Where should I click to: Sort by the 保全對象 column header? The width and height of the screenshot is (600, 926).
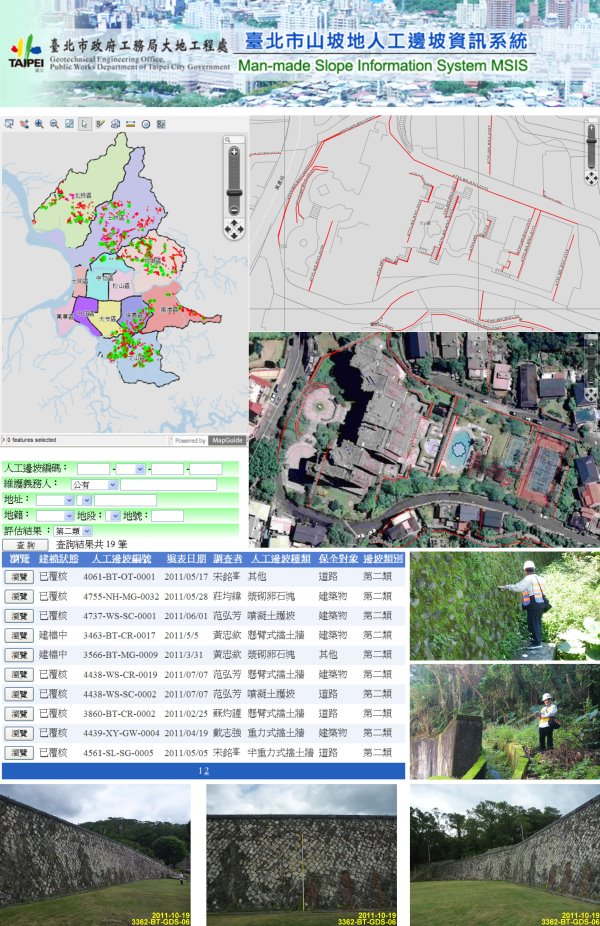(x=338, y=558)
